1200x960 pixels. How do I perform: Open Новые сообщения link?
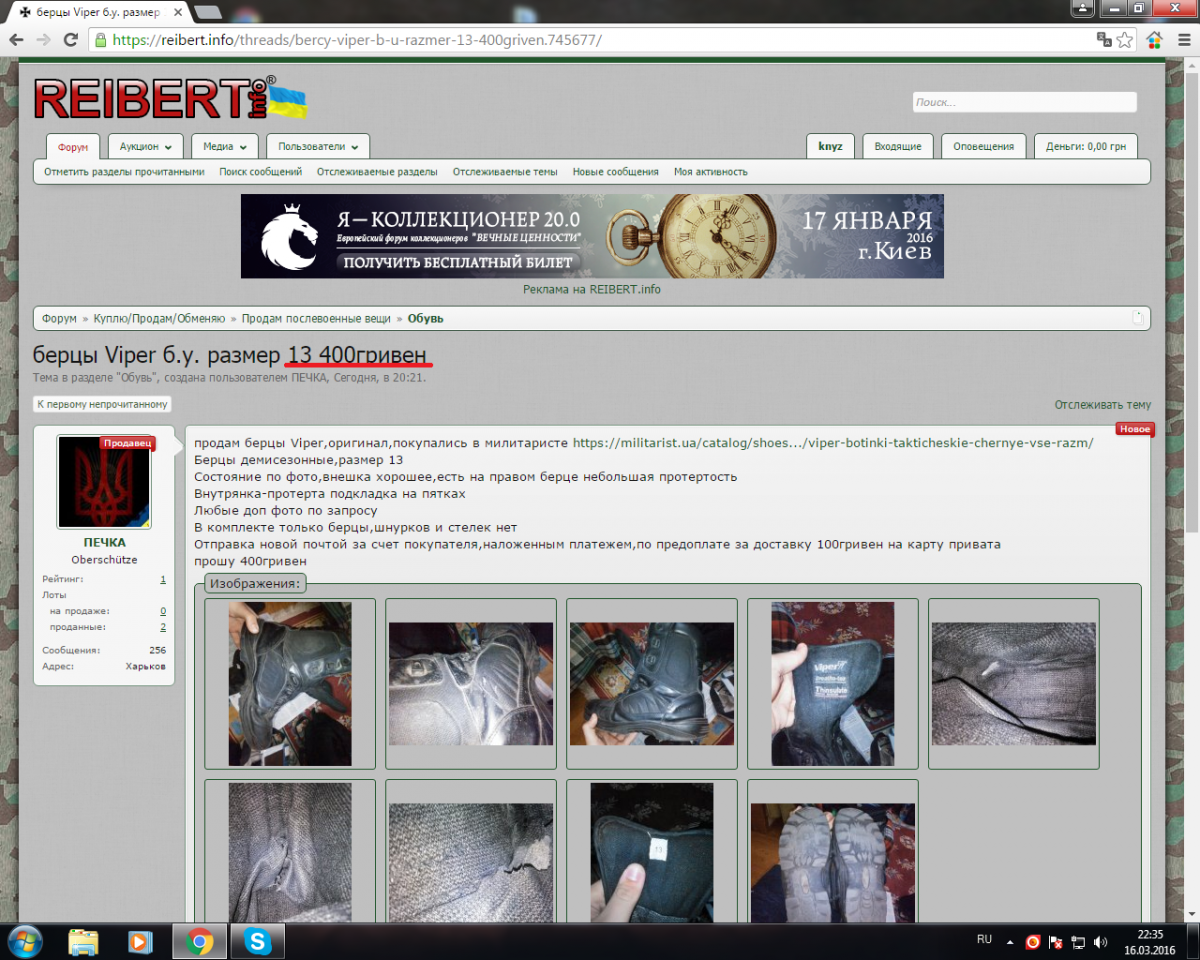coord(616,172)
